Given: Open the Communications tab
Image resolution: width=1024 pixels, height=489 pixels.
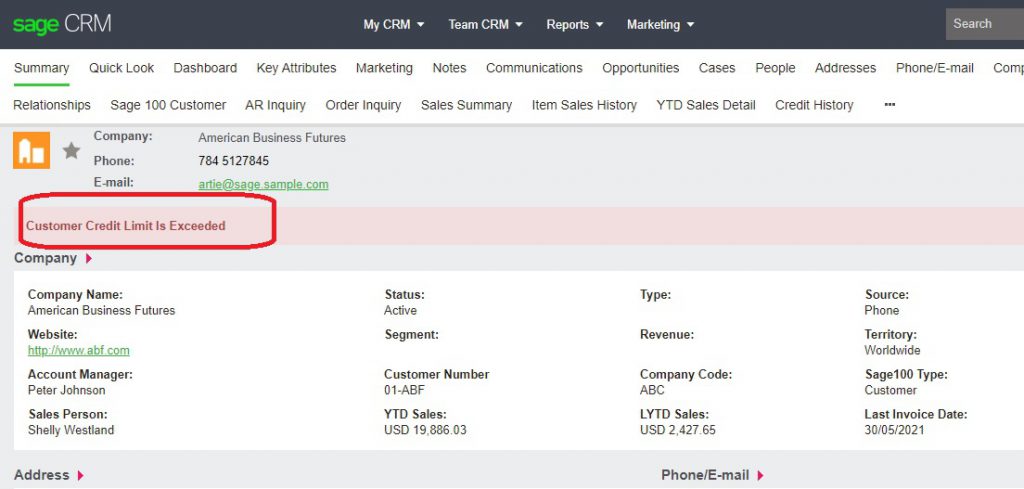Looking at the screenshot, I should point(534,68).
